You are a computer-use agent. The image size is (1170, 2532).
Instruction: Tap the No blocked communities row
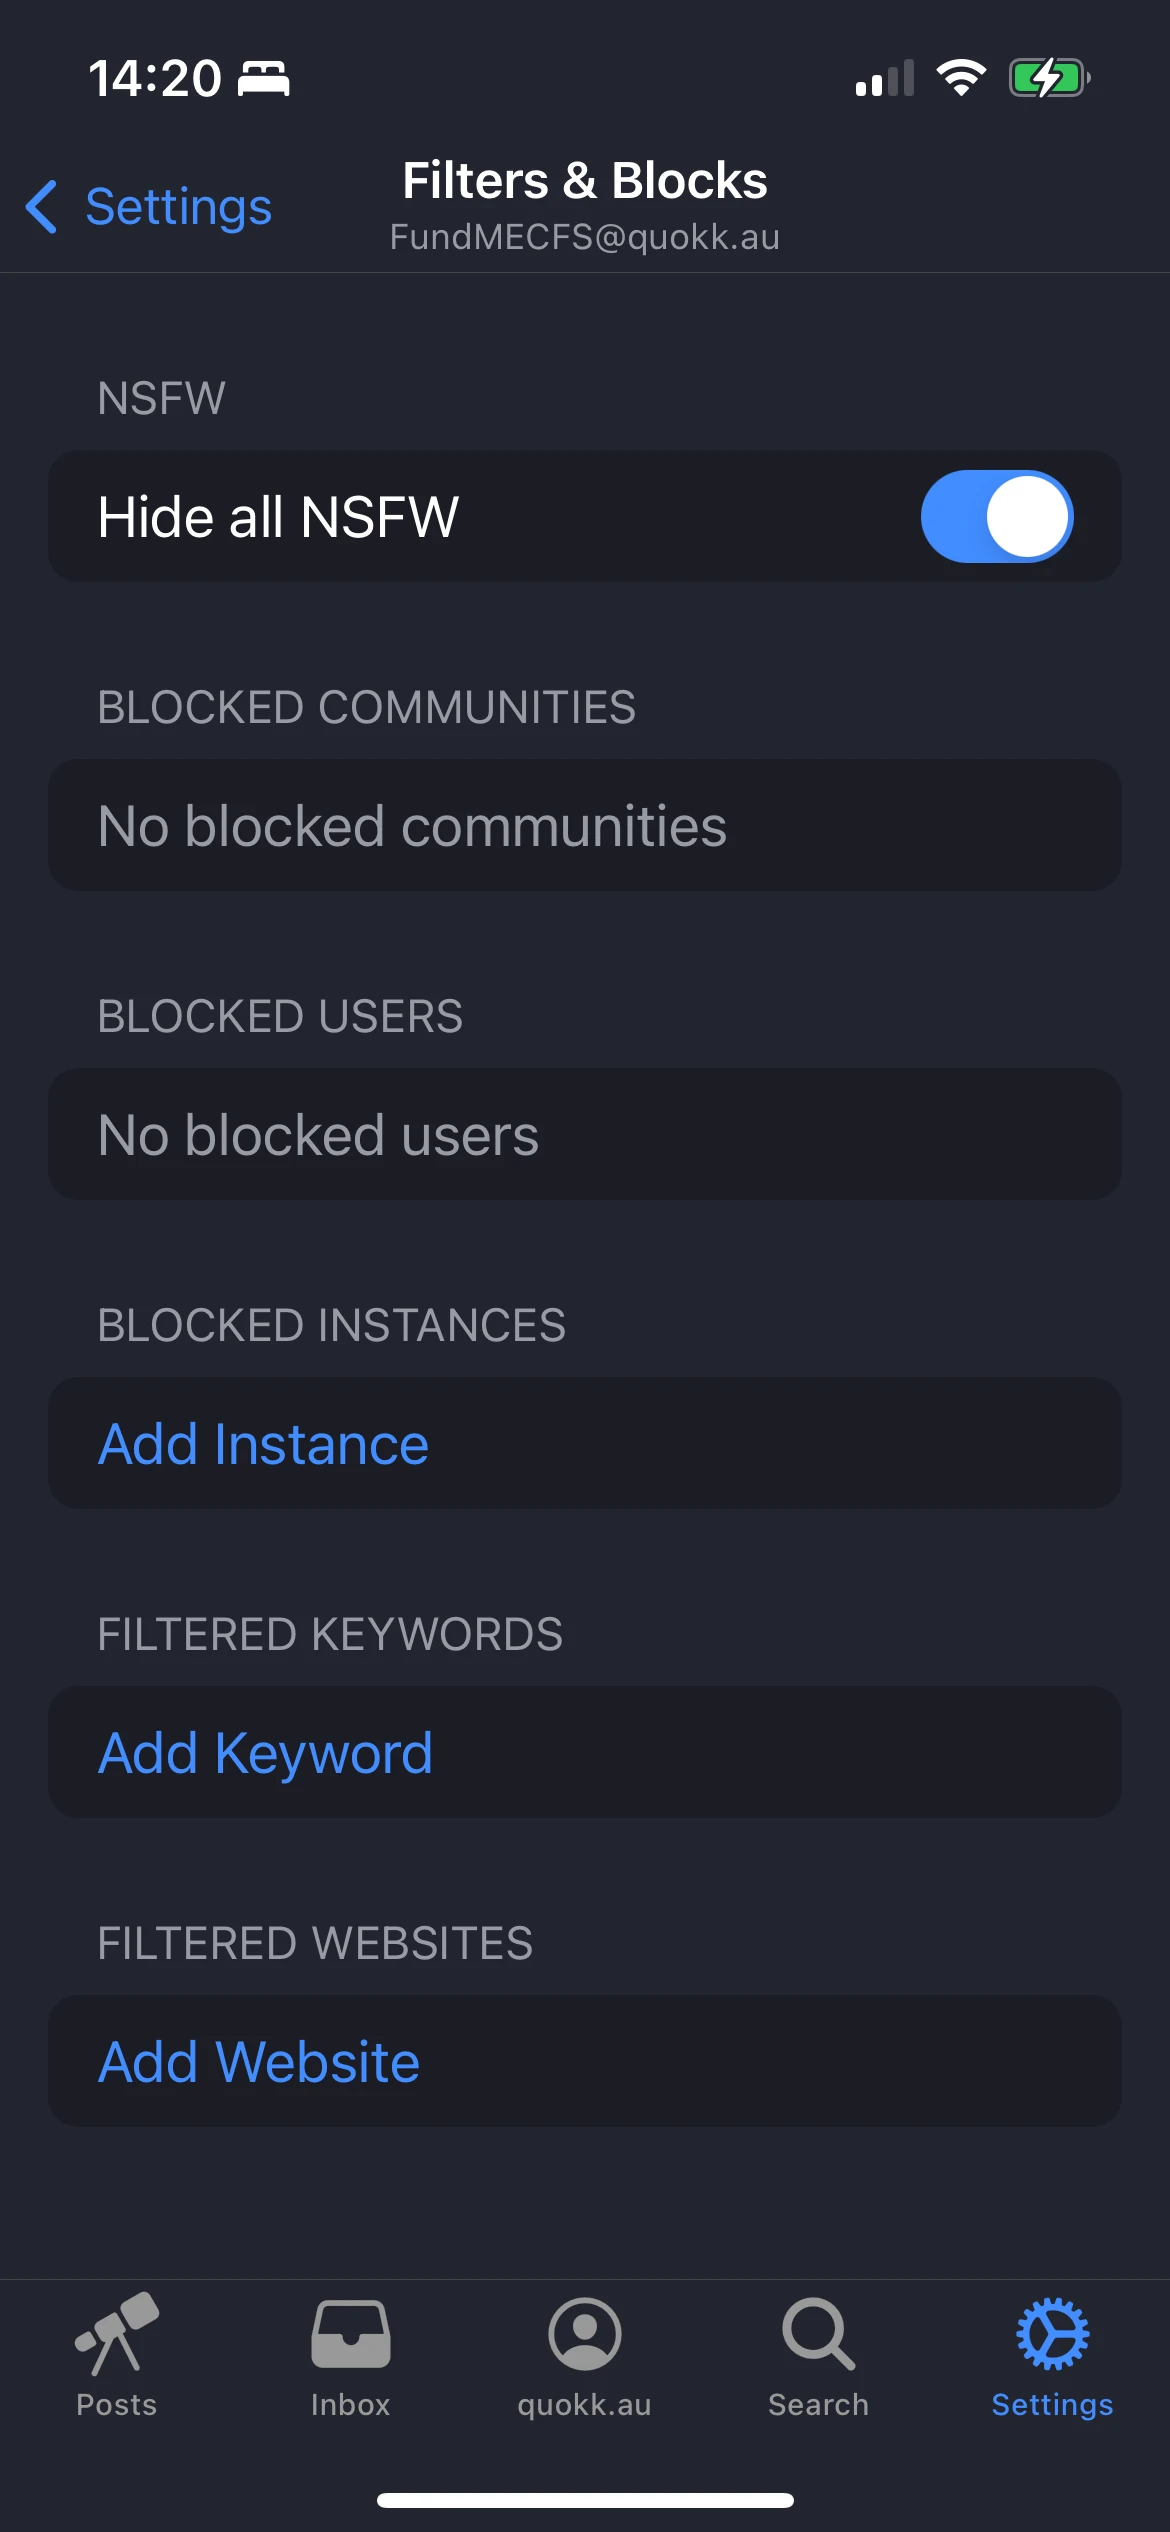(x=584, y=826)
